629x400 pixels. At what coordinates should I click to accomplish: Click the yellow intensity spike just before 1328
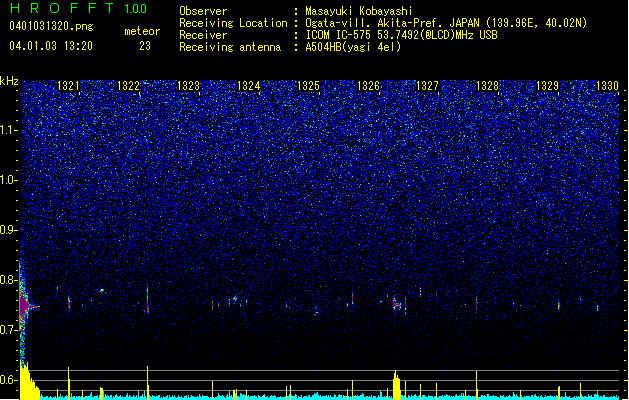coord(477,385)
